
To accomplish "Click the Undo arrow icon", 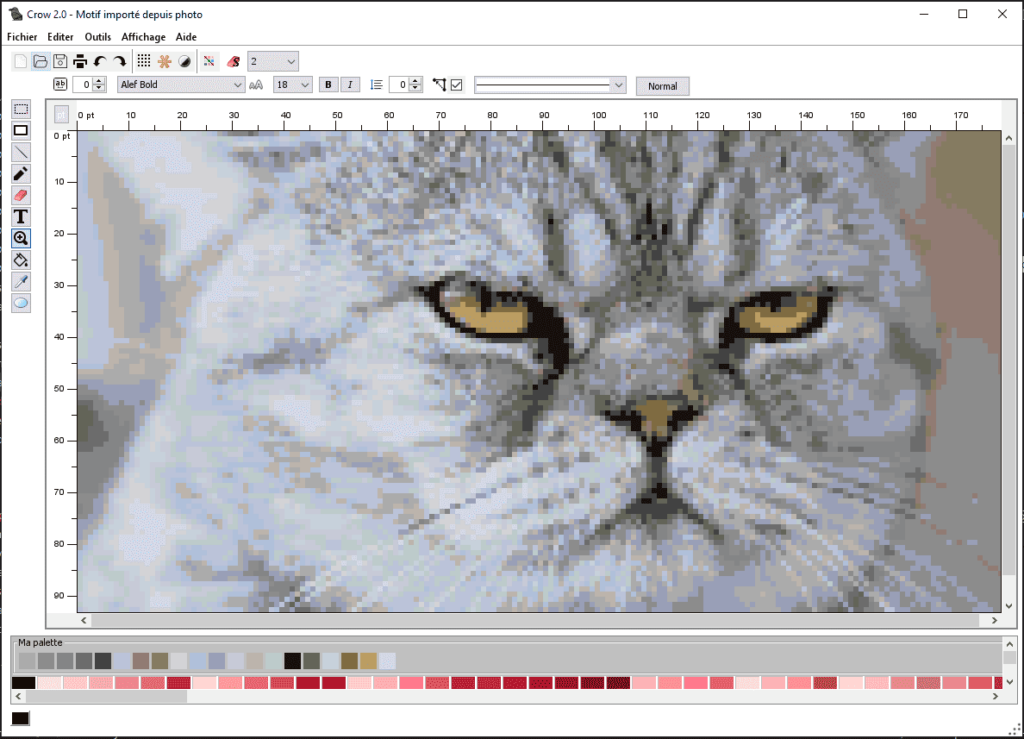I will point(100,62).
